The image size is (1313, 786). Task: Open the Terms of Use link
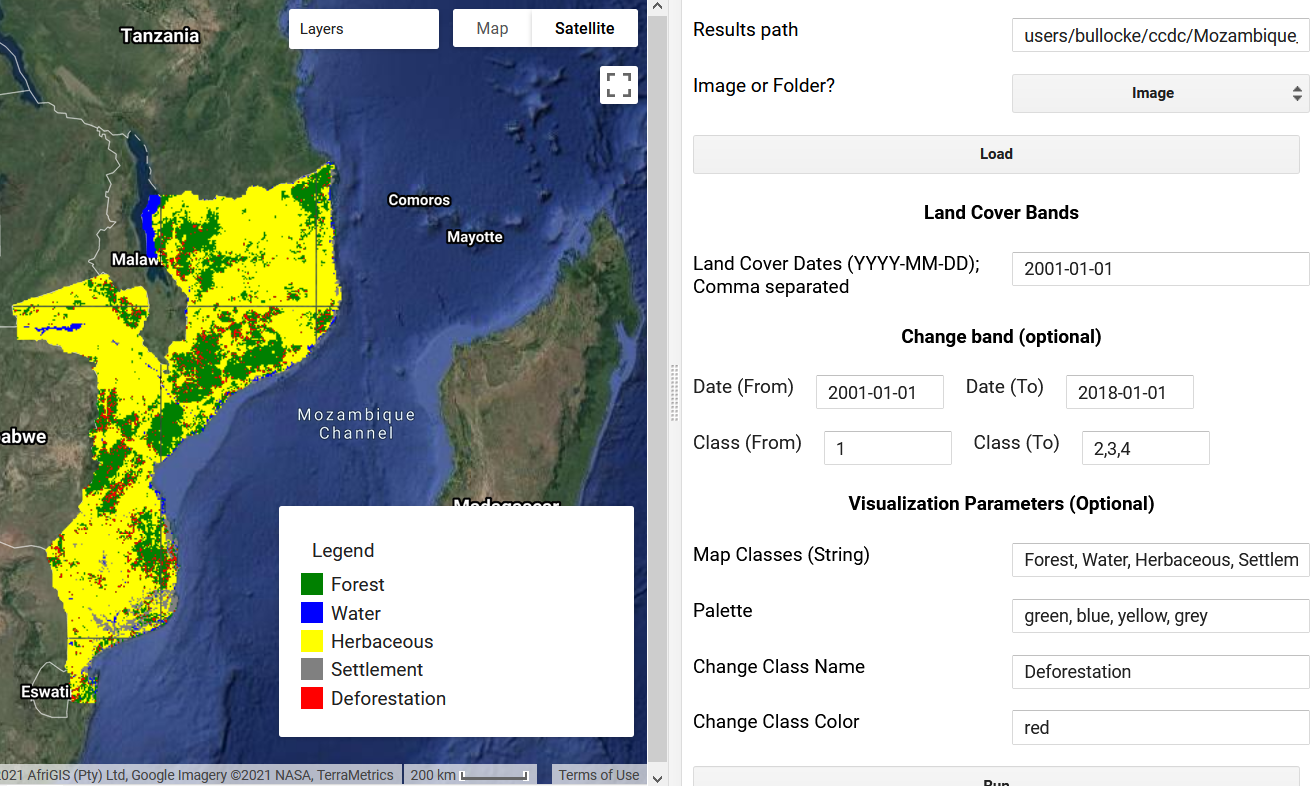pos(598,775)
